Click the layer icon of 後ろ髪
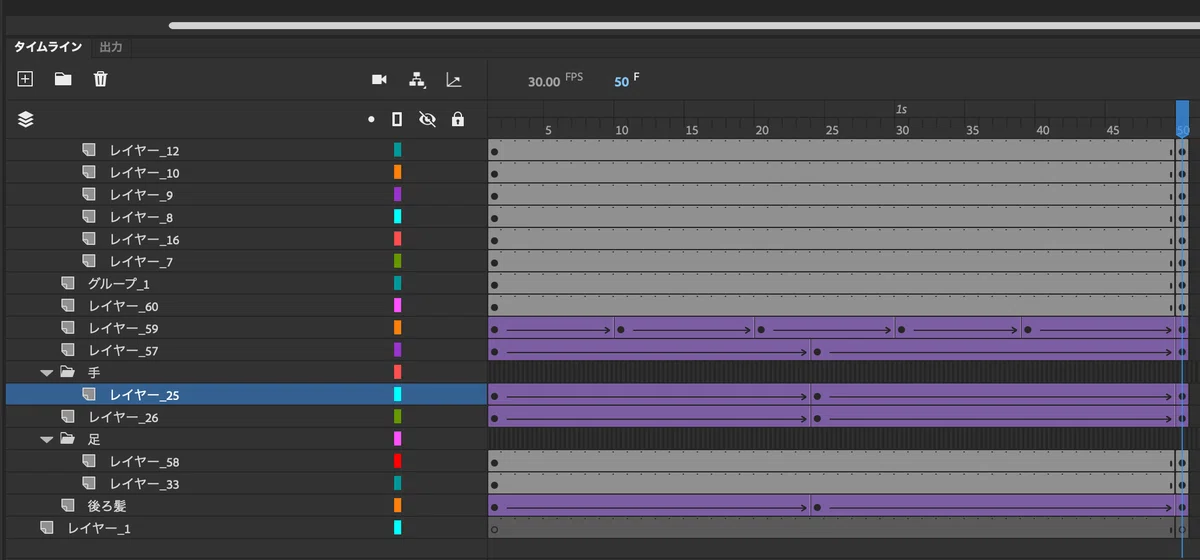This screenshot has width=1200, height=560. click(x=68, y=505)
